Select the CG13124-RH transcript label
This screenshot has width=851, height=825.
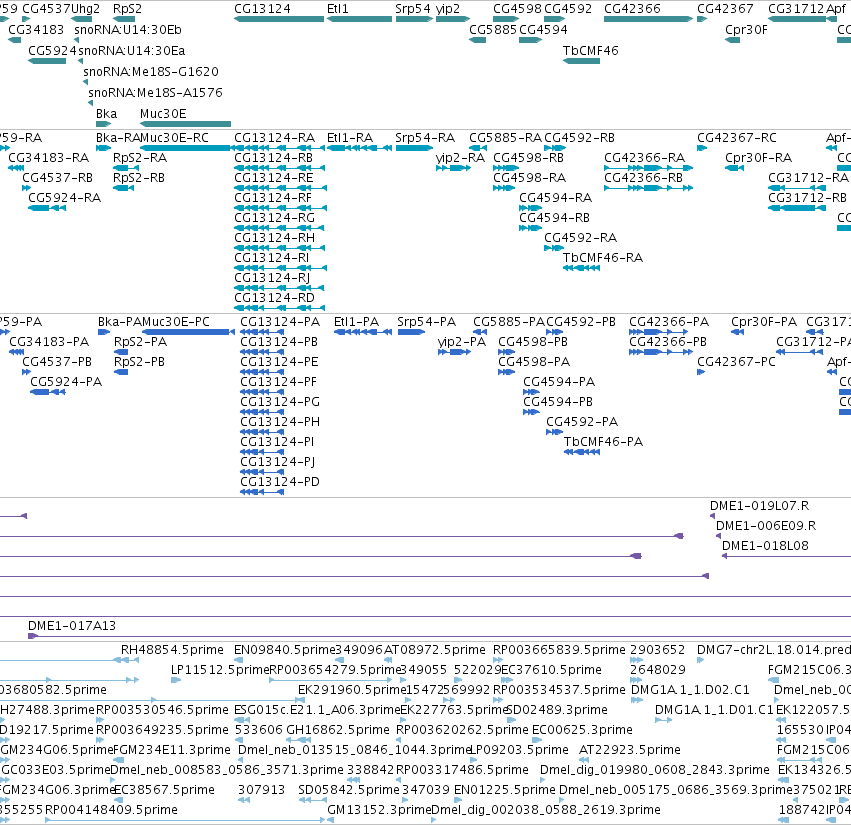click(x=274, y=238)
